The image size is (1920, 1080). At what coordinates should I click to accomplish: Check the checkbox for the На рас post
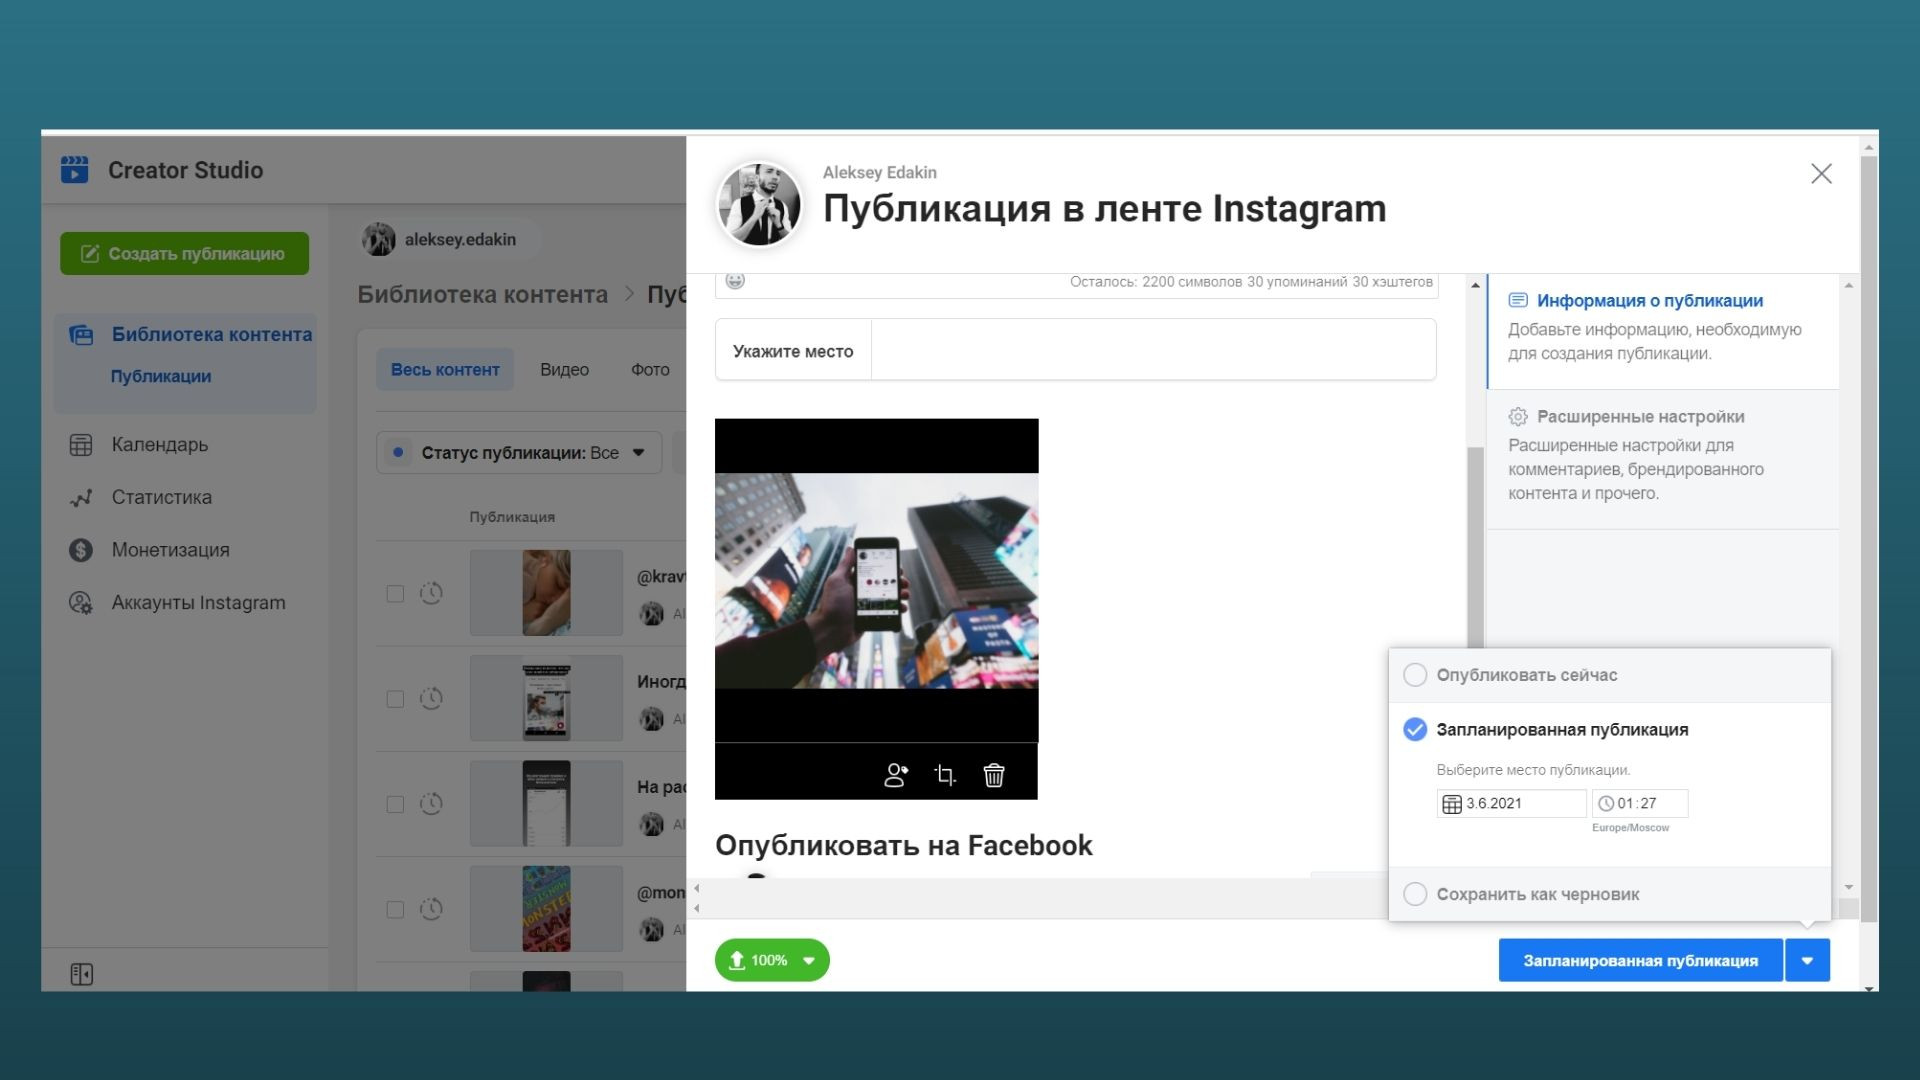395,804
